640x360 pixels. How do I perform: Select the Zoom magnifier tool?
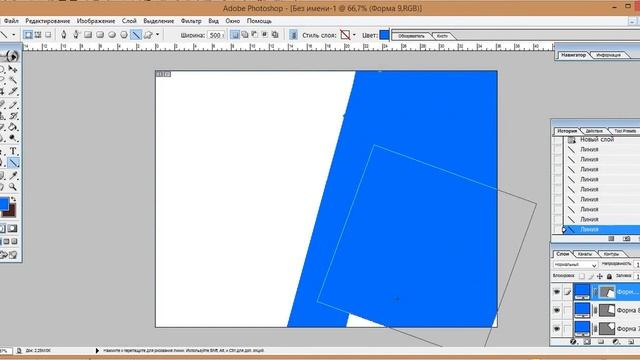point(13,187)
